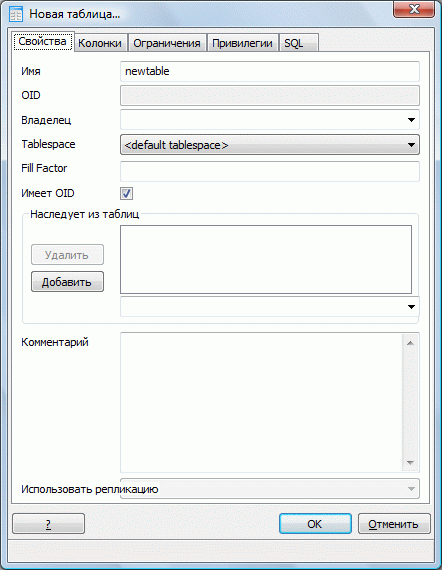This screenshot has width=442, height=570.
Task: Toggle the Имеет OID checkbox
Action: click(126, 193)
